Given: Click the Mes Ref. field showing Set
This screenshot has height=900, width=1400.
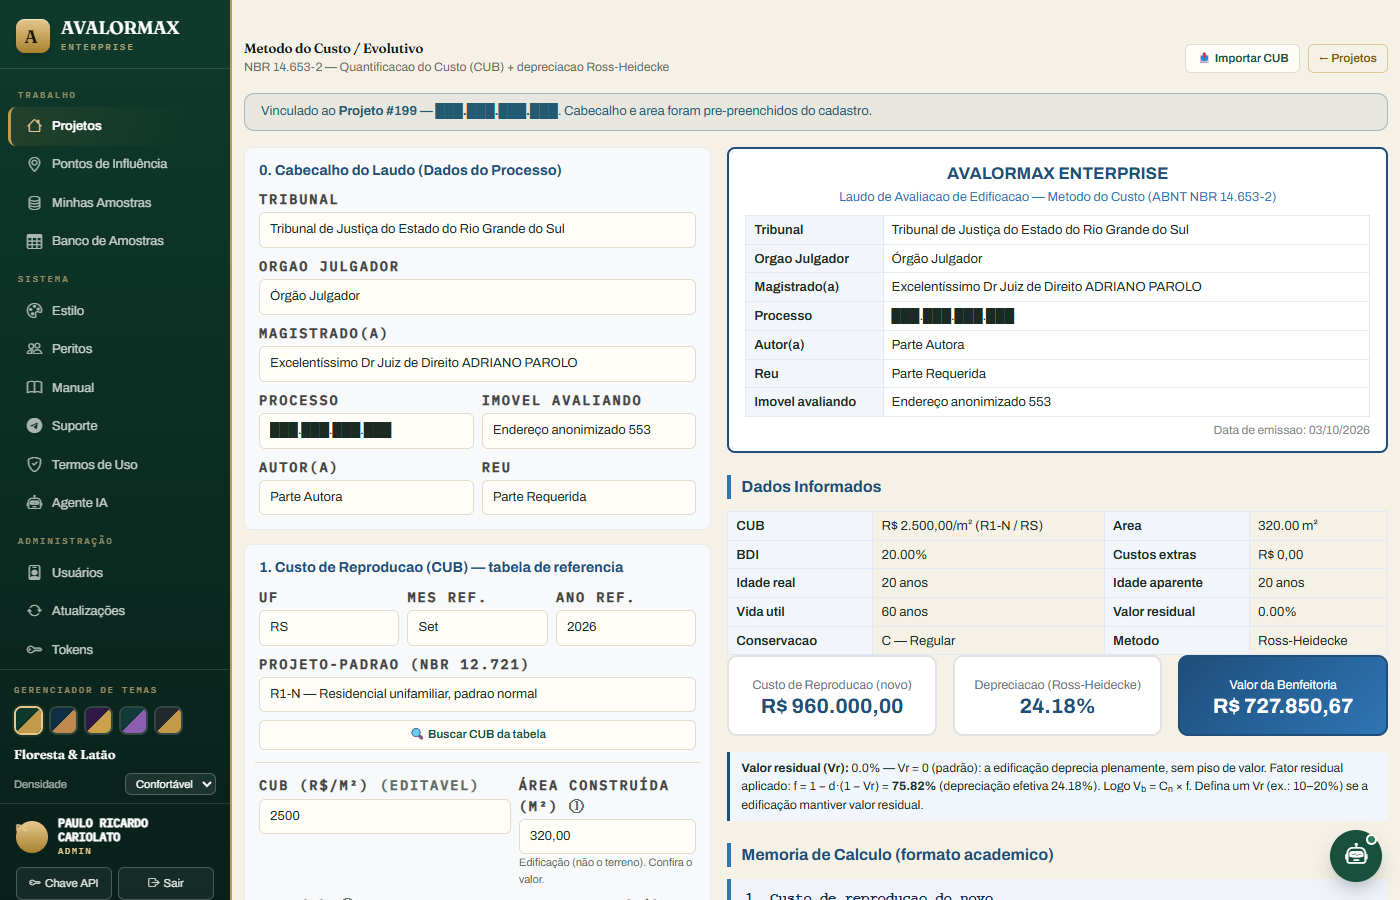Looking at the screenshot, I should pos(477,627).
